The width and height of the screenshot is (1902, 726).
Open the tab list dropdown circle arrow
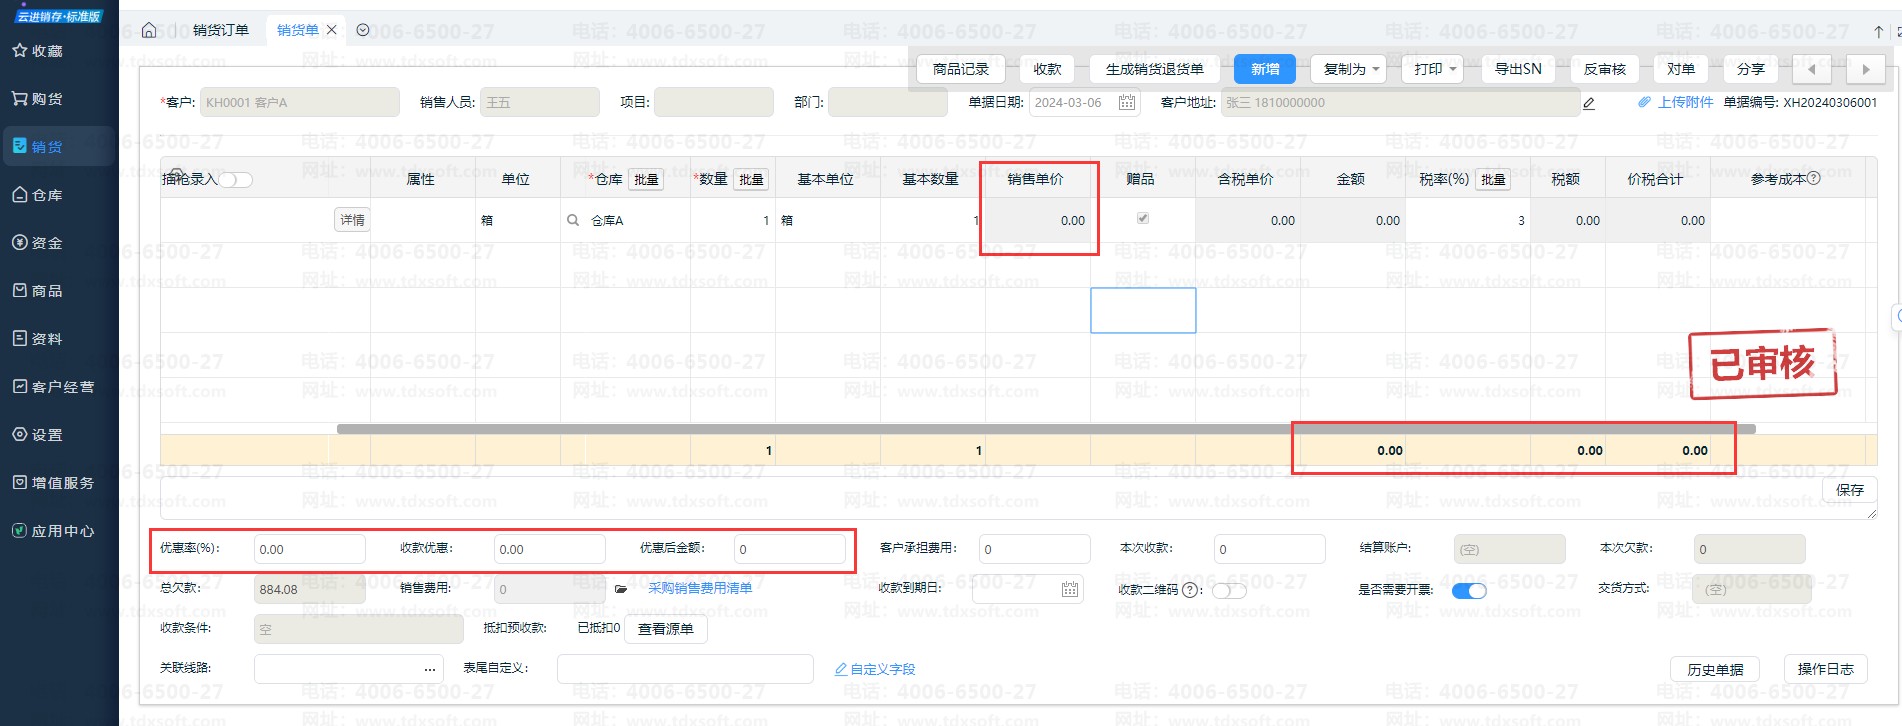(x=363, y=30)
